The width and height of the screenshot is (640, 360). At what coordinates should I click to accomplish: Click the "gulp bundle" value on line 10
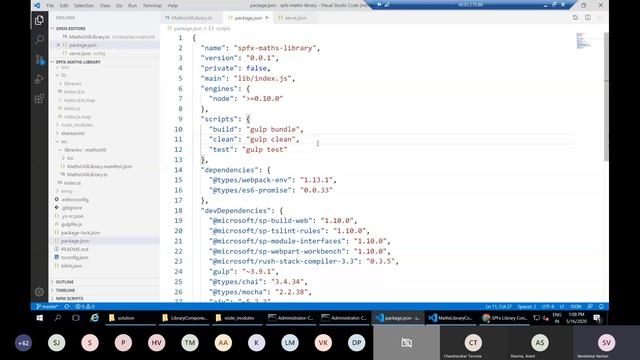tap(273, 129)
